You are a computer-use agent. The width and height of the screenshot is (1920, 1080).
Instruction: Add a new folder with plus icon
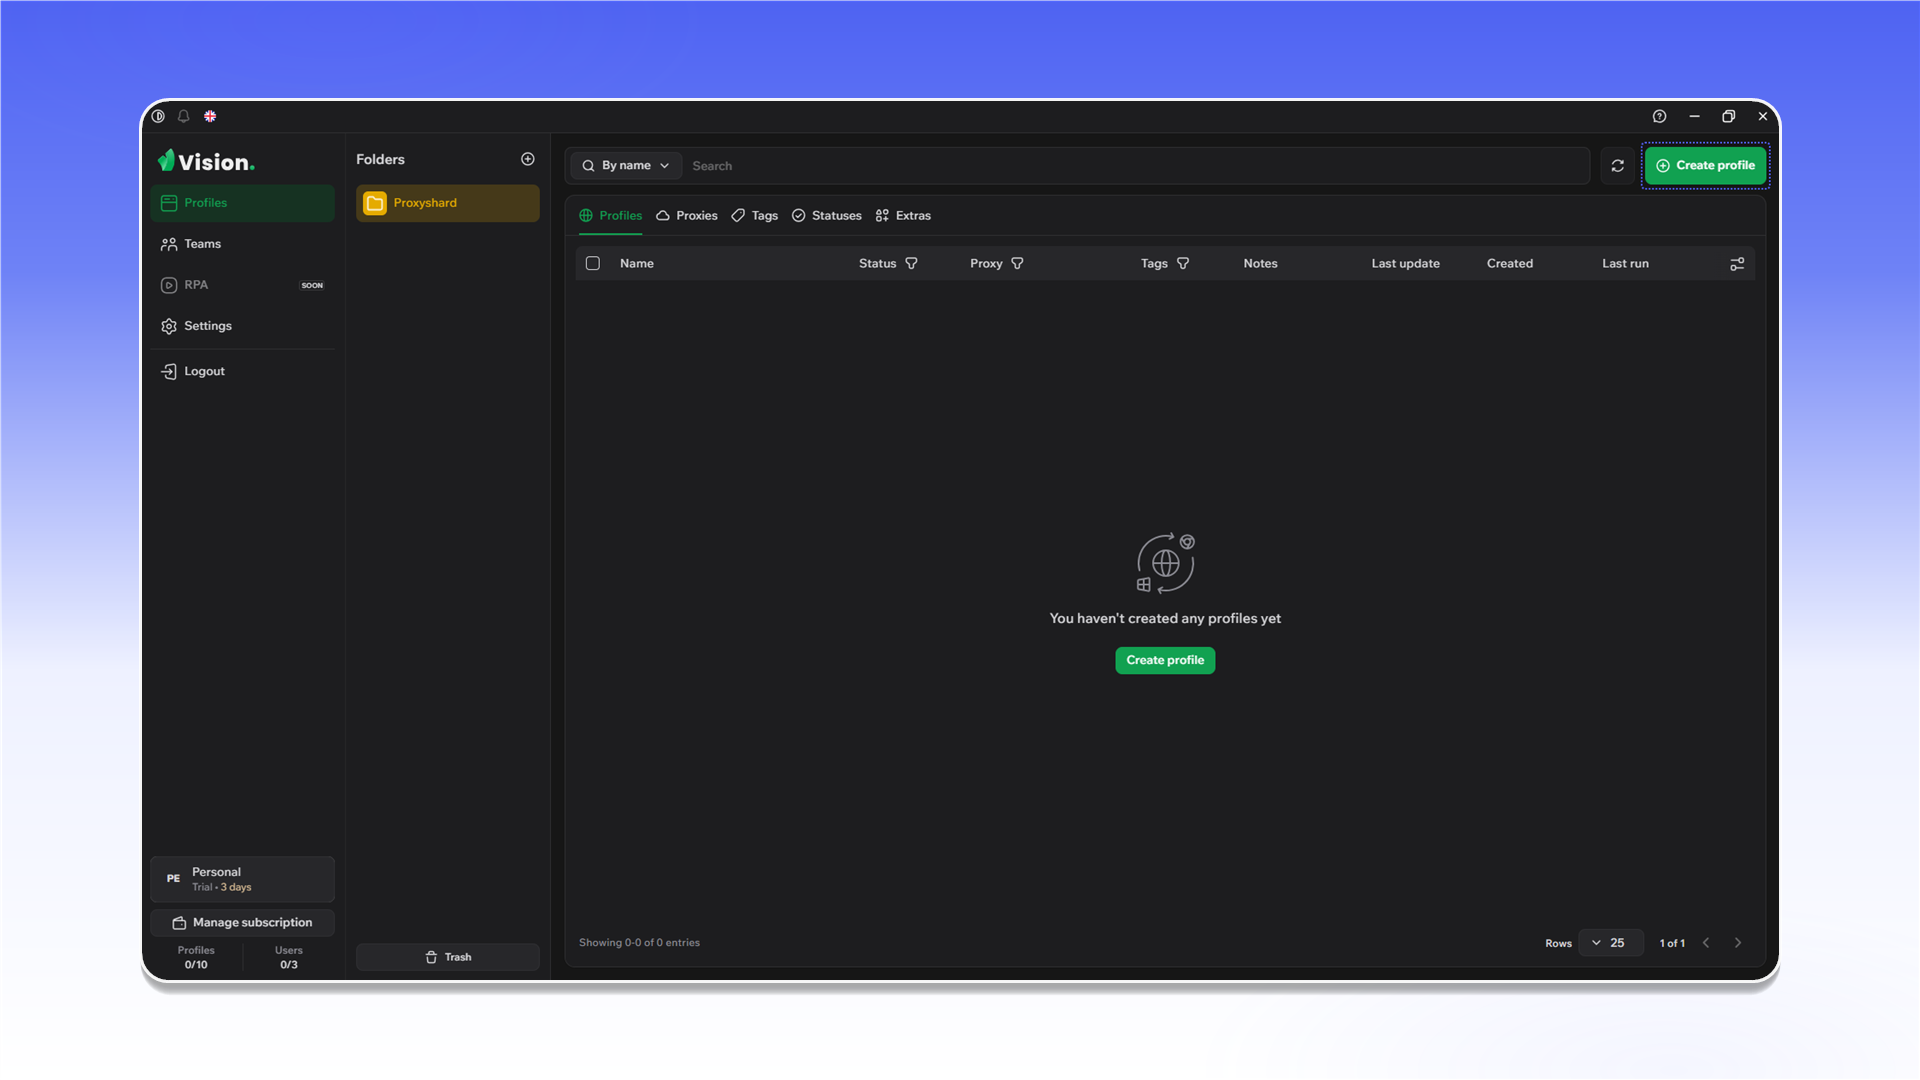coord(528,159)
